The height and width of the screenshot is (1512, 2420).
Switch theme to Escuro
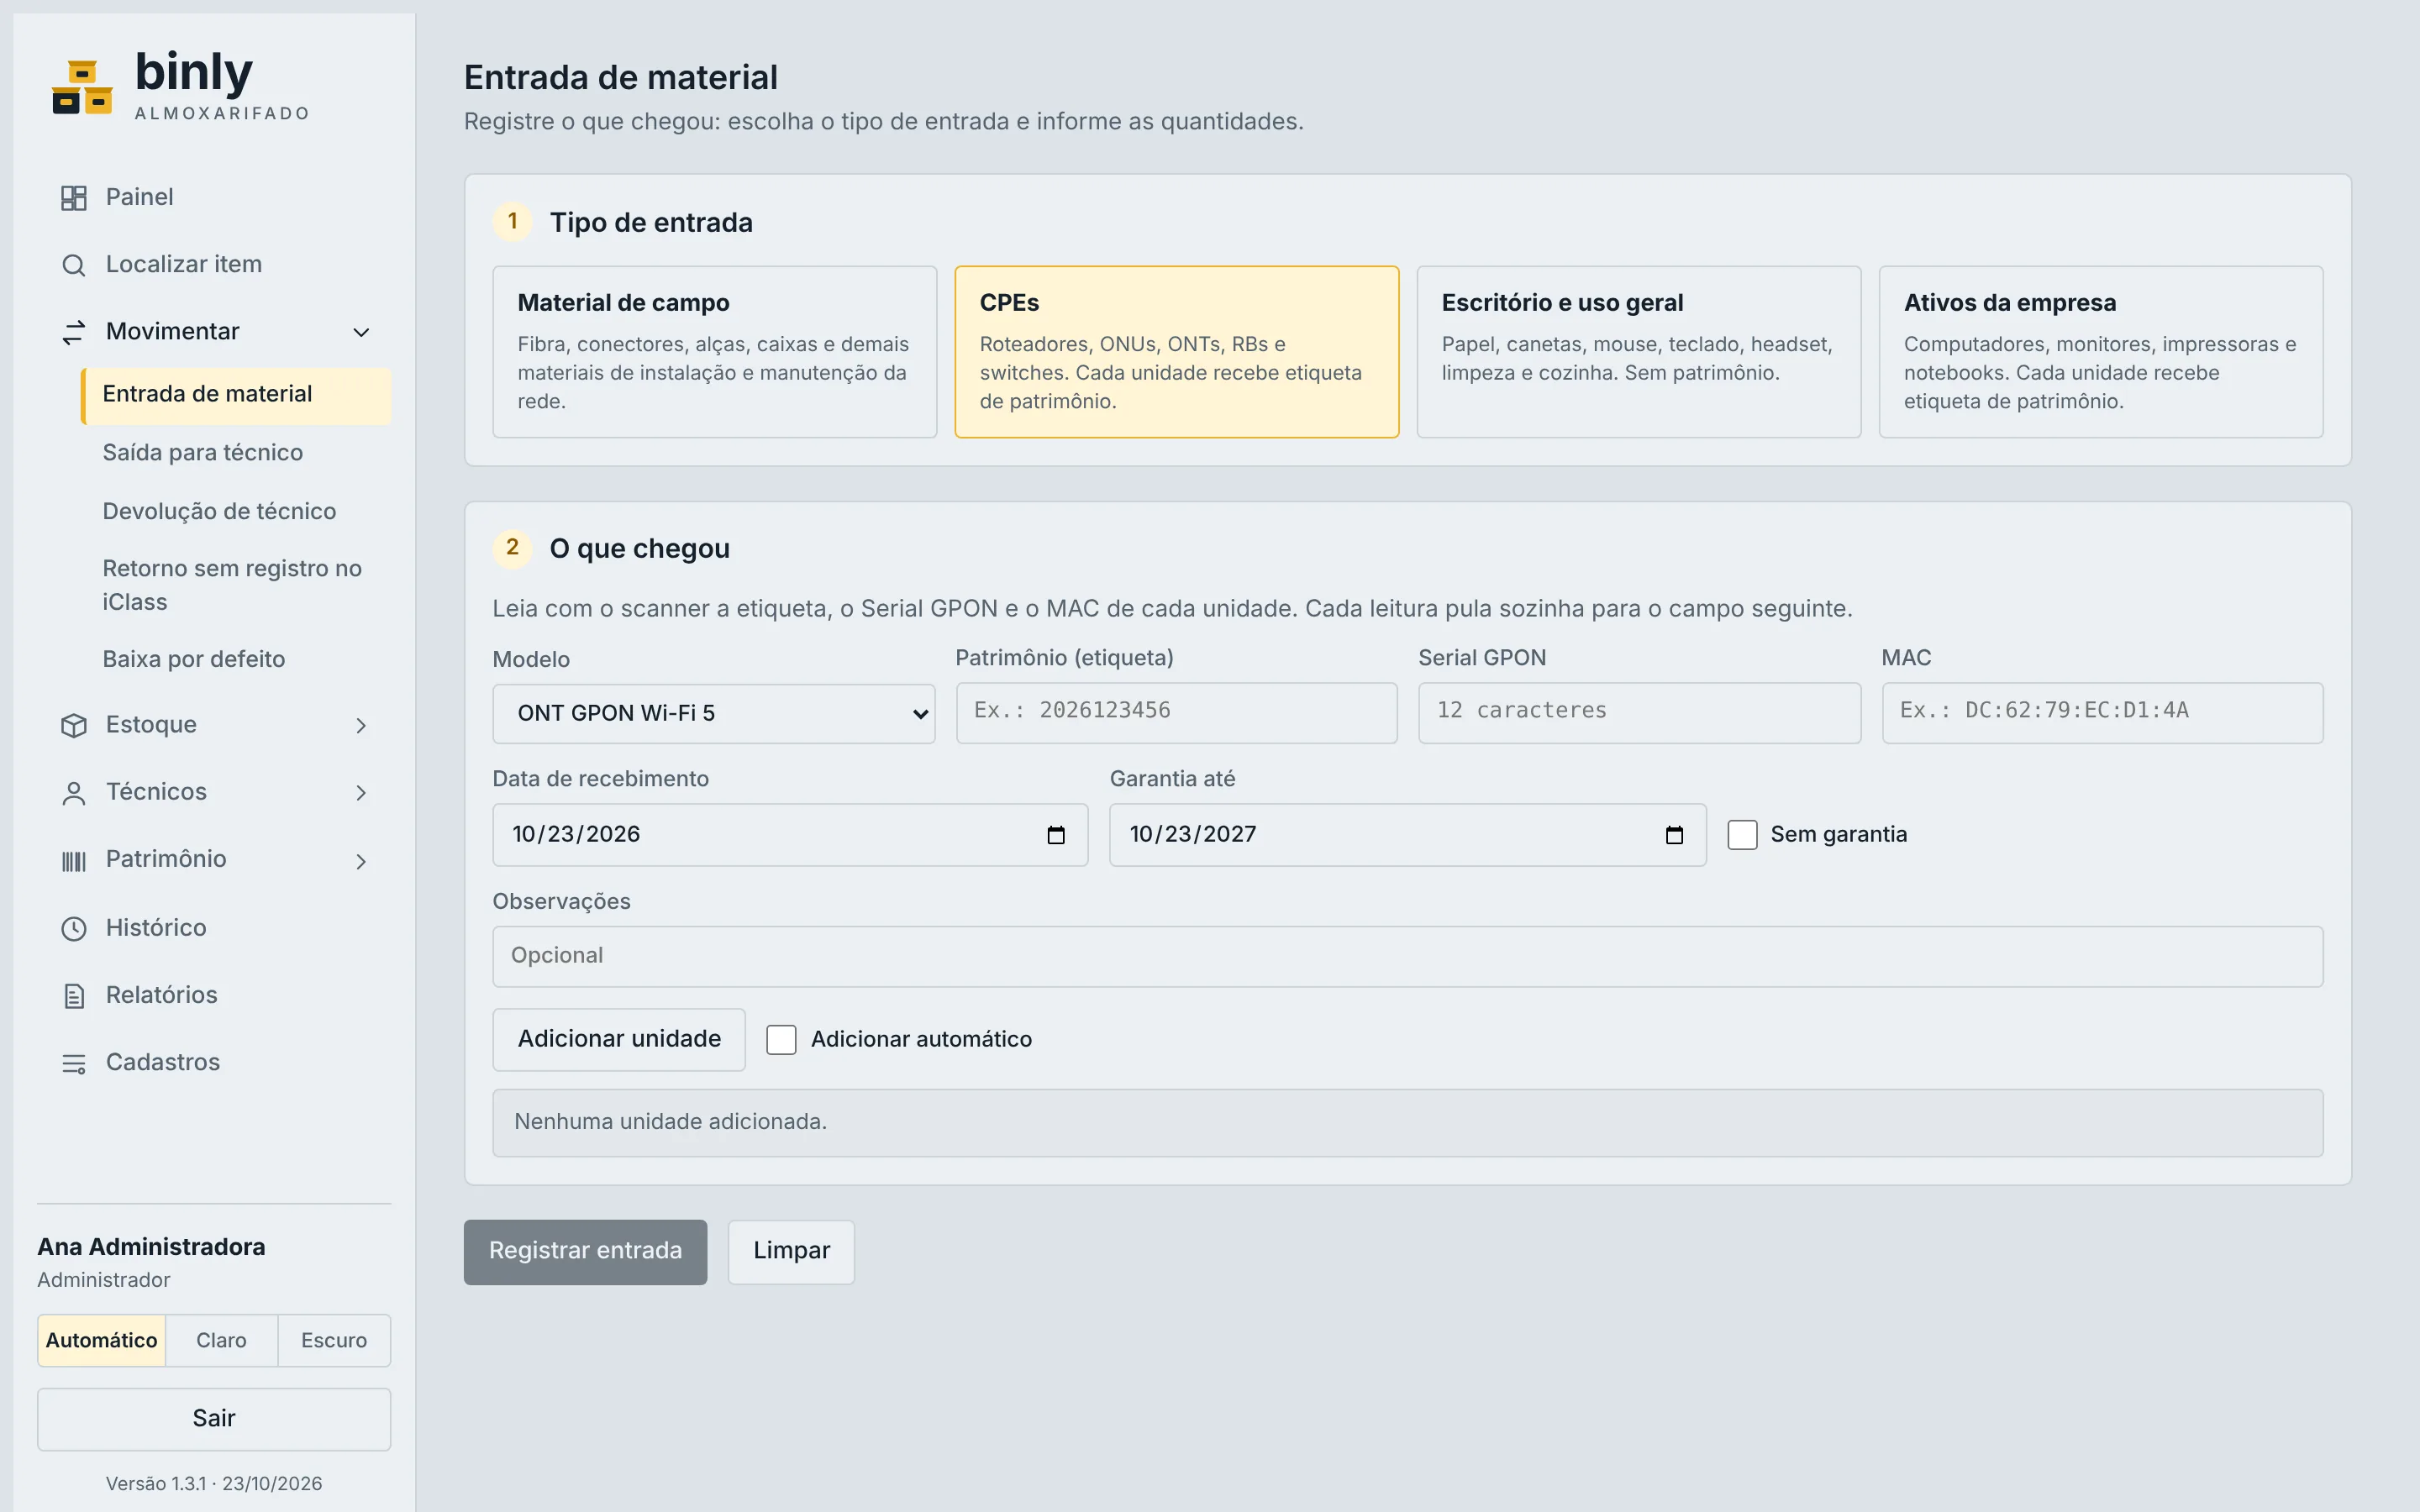click(334, 1340)
